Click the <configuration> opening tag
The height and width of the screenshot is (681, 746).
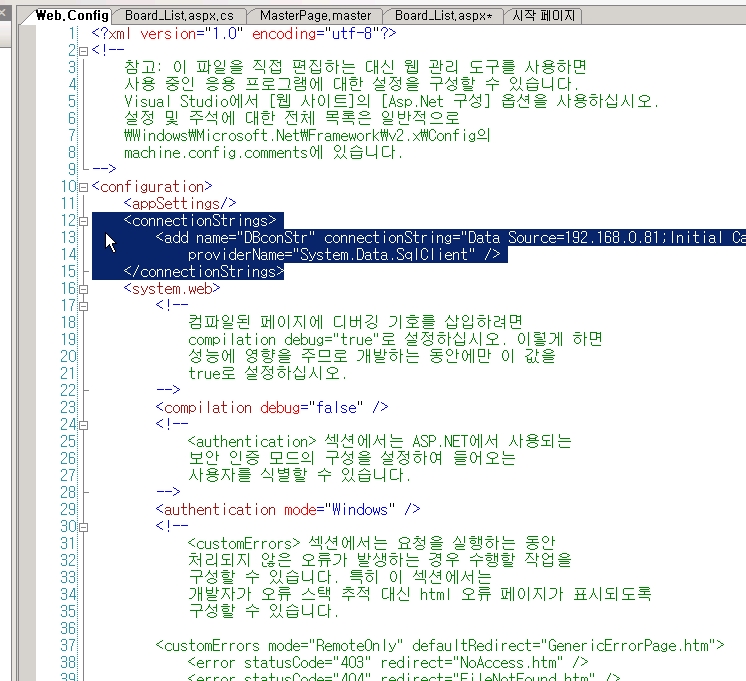point(152,187)
